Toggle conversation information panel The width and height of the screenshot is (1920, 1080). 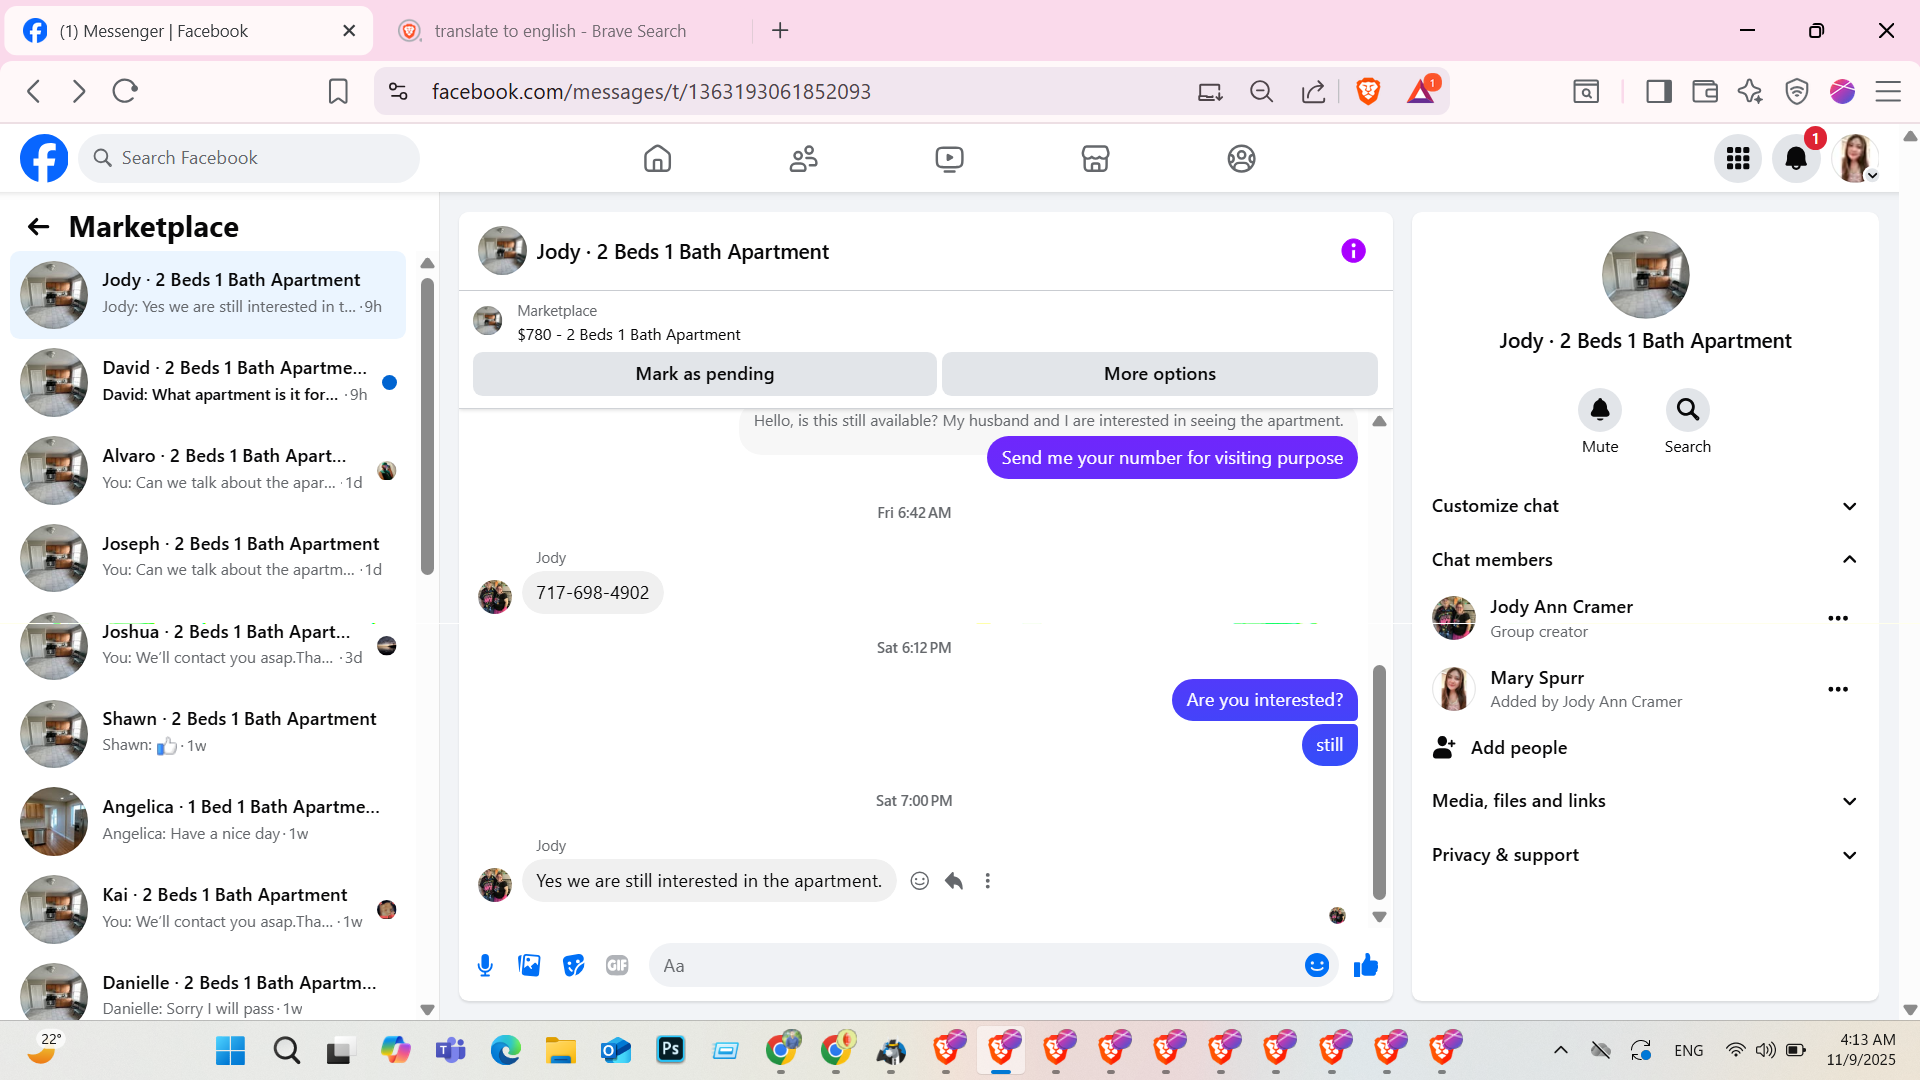1353,251
